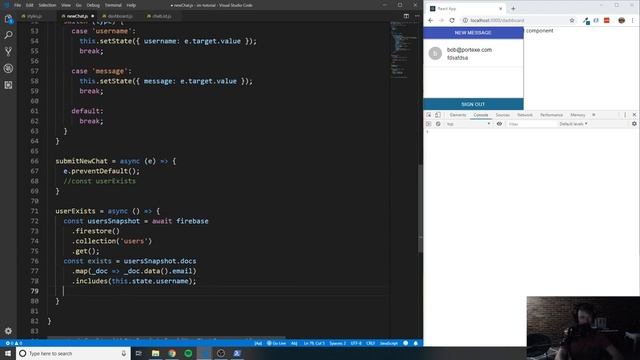Screen dimensions: 640x360
Task: Switch to the styles.js editor tab
Action: pos(33,16)
